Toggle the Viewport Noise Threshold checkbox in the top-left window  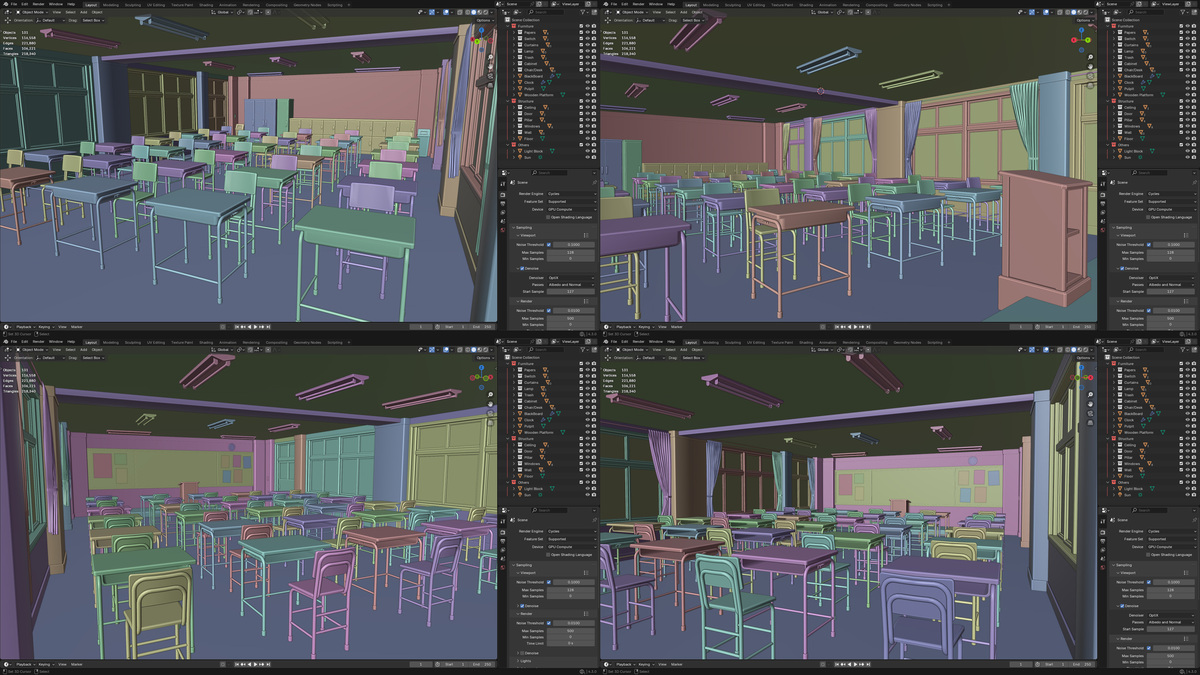point(549,245)
